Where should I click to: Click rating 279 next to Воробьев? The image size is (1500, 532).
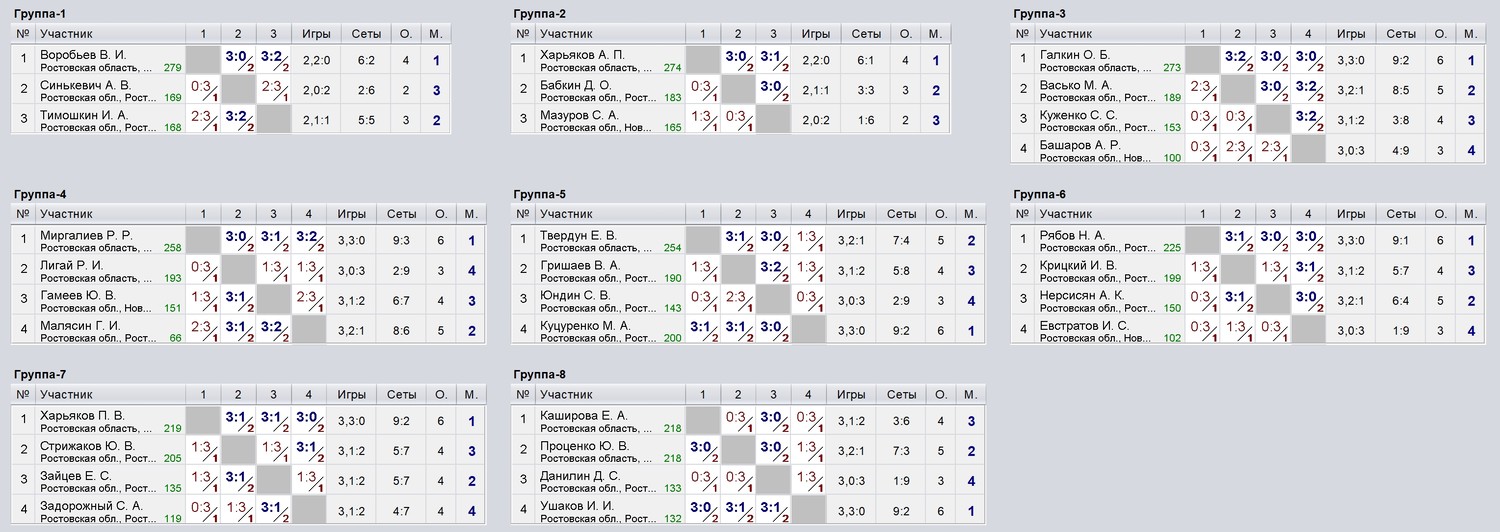[173, 67]
